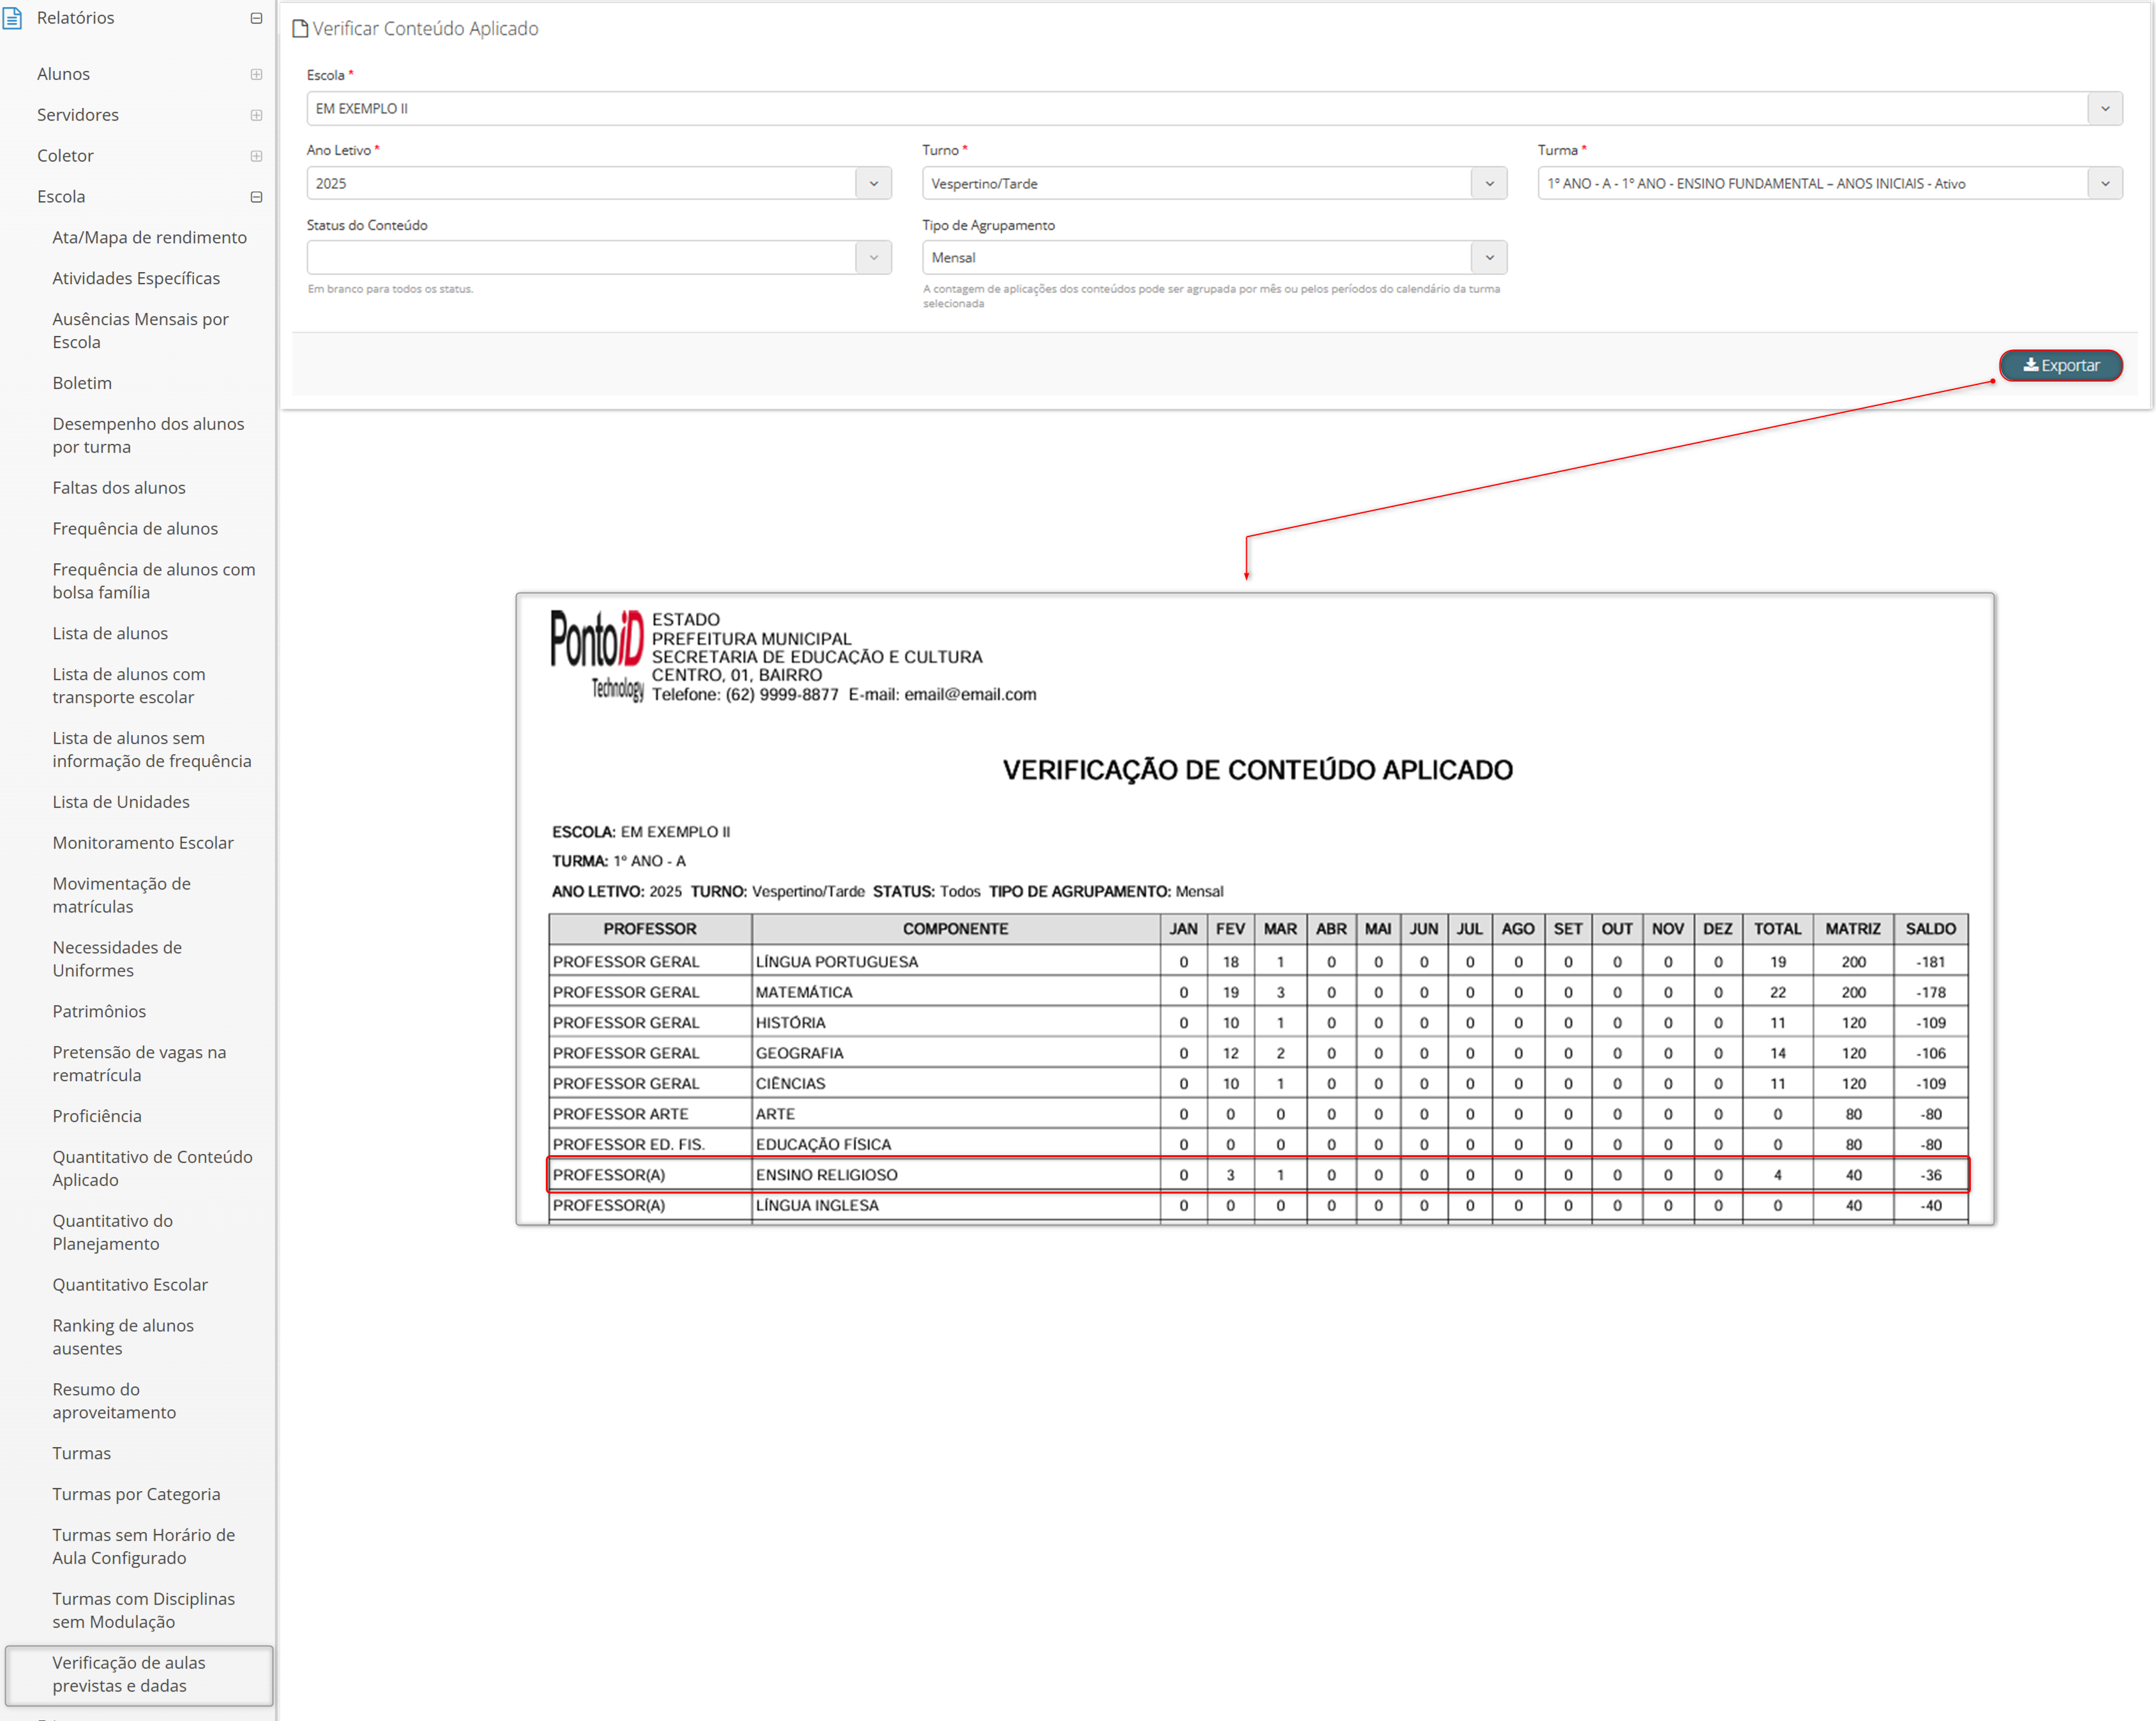Open Pretensão de vagas na rematrícula
Screen dimensions: 2156x1721
coord(139,1063)
